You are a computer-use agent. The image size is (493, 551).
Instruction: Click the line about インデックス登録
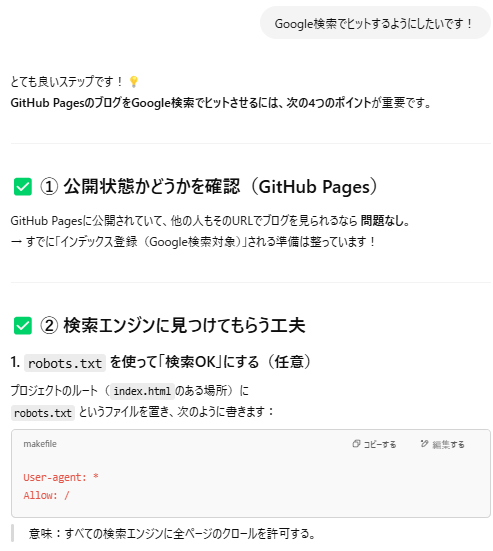[193, 242]
